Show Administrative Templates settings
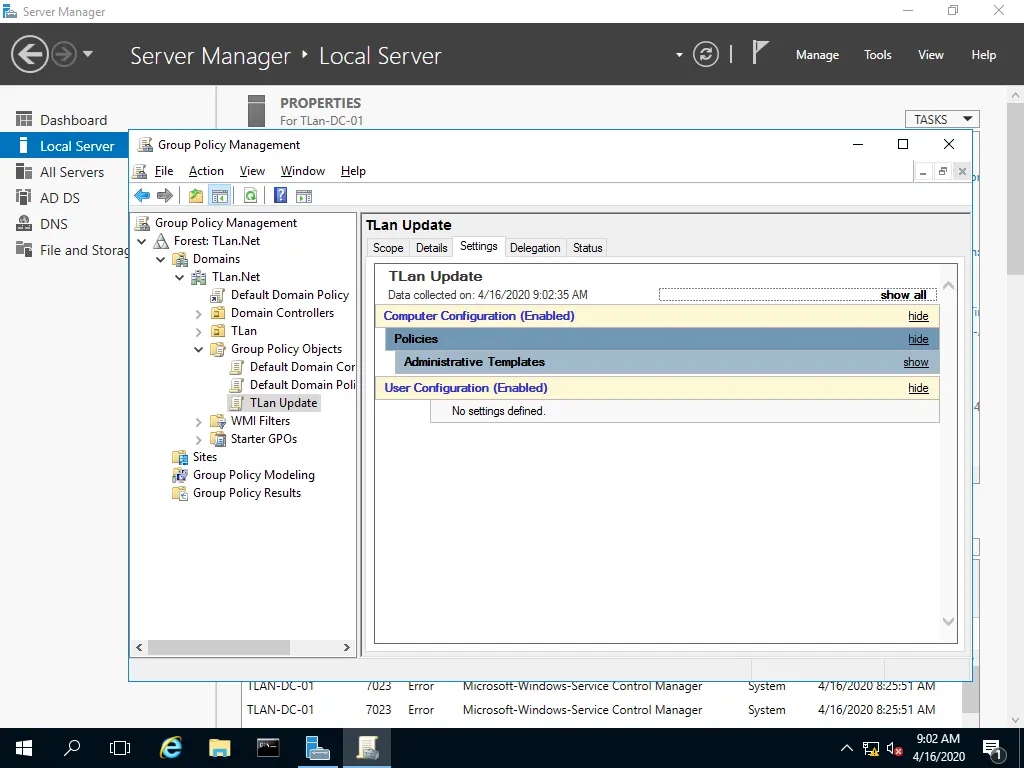Image resolution: width=1024 pixels, height=768 pixels. pos(916,362)
